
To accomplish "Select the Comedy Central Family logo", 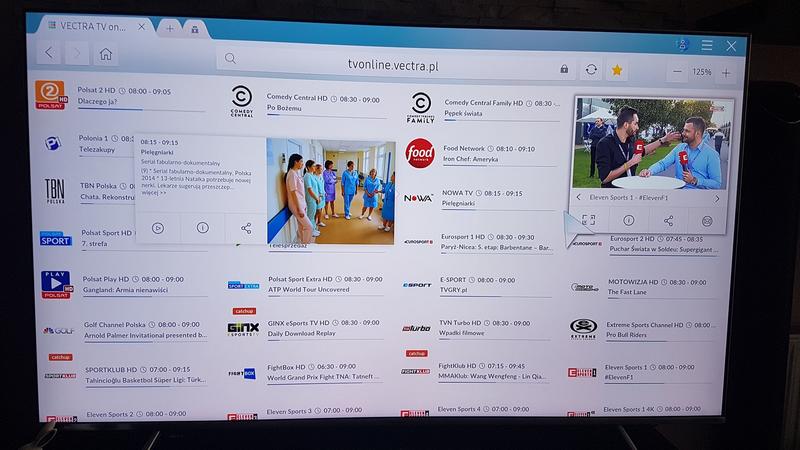I will pos(420,108).
